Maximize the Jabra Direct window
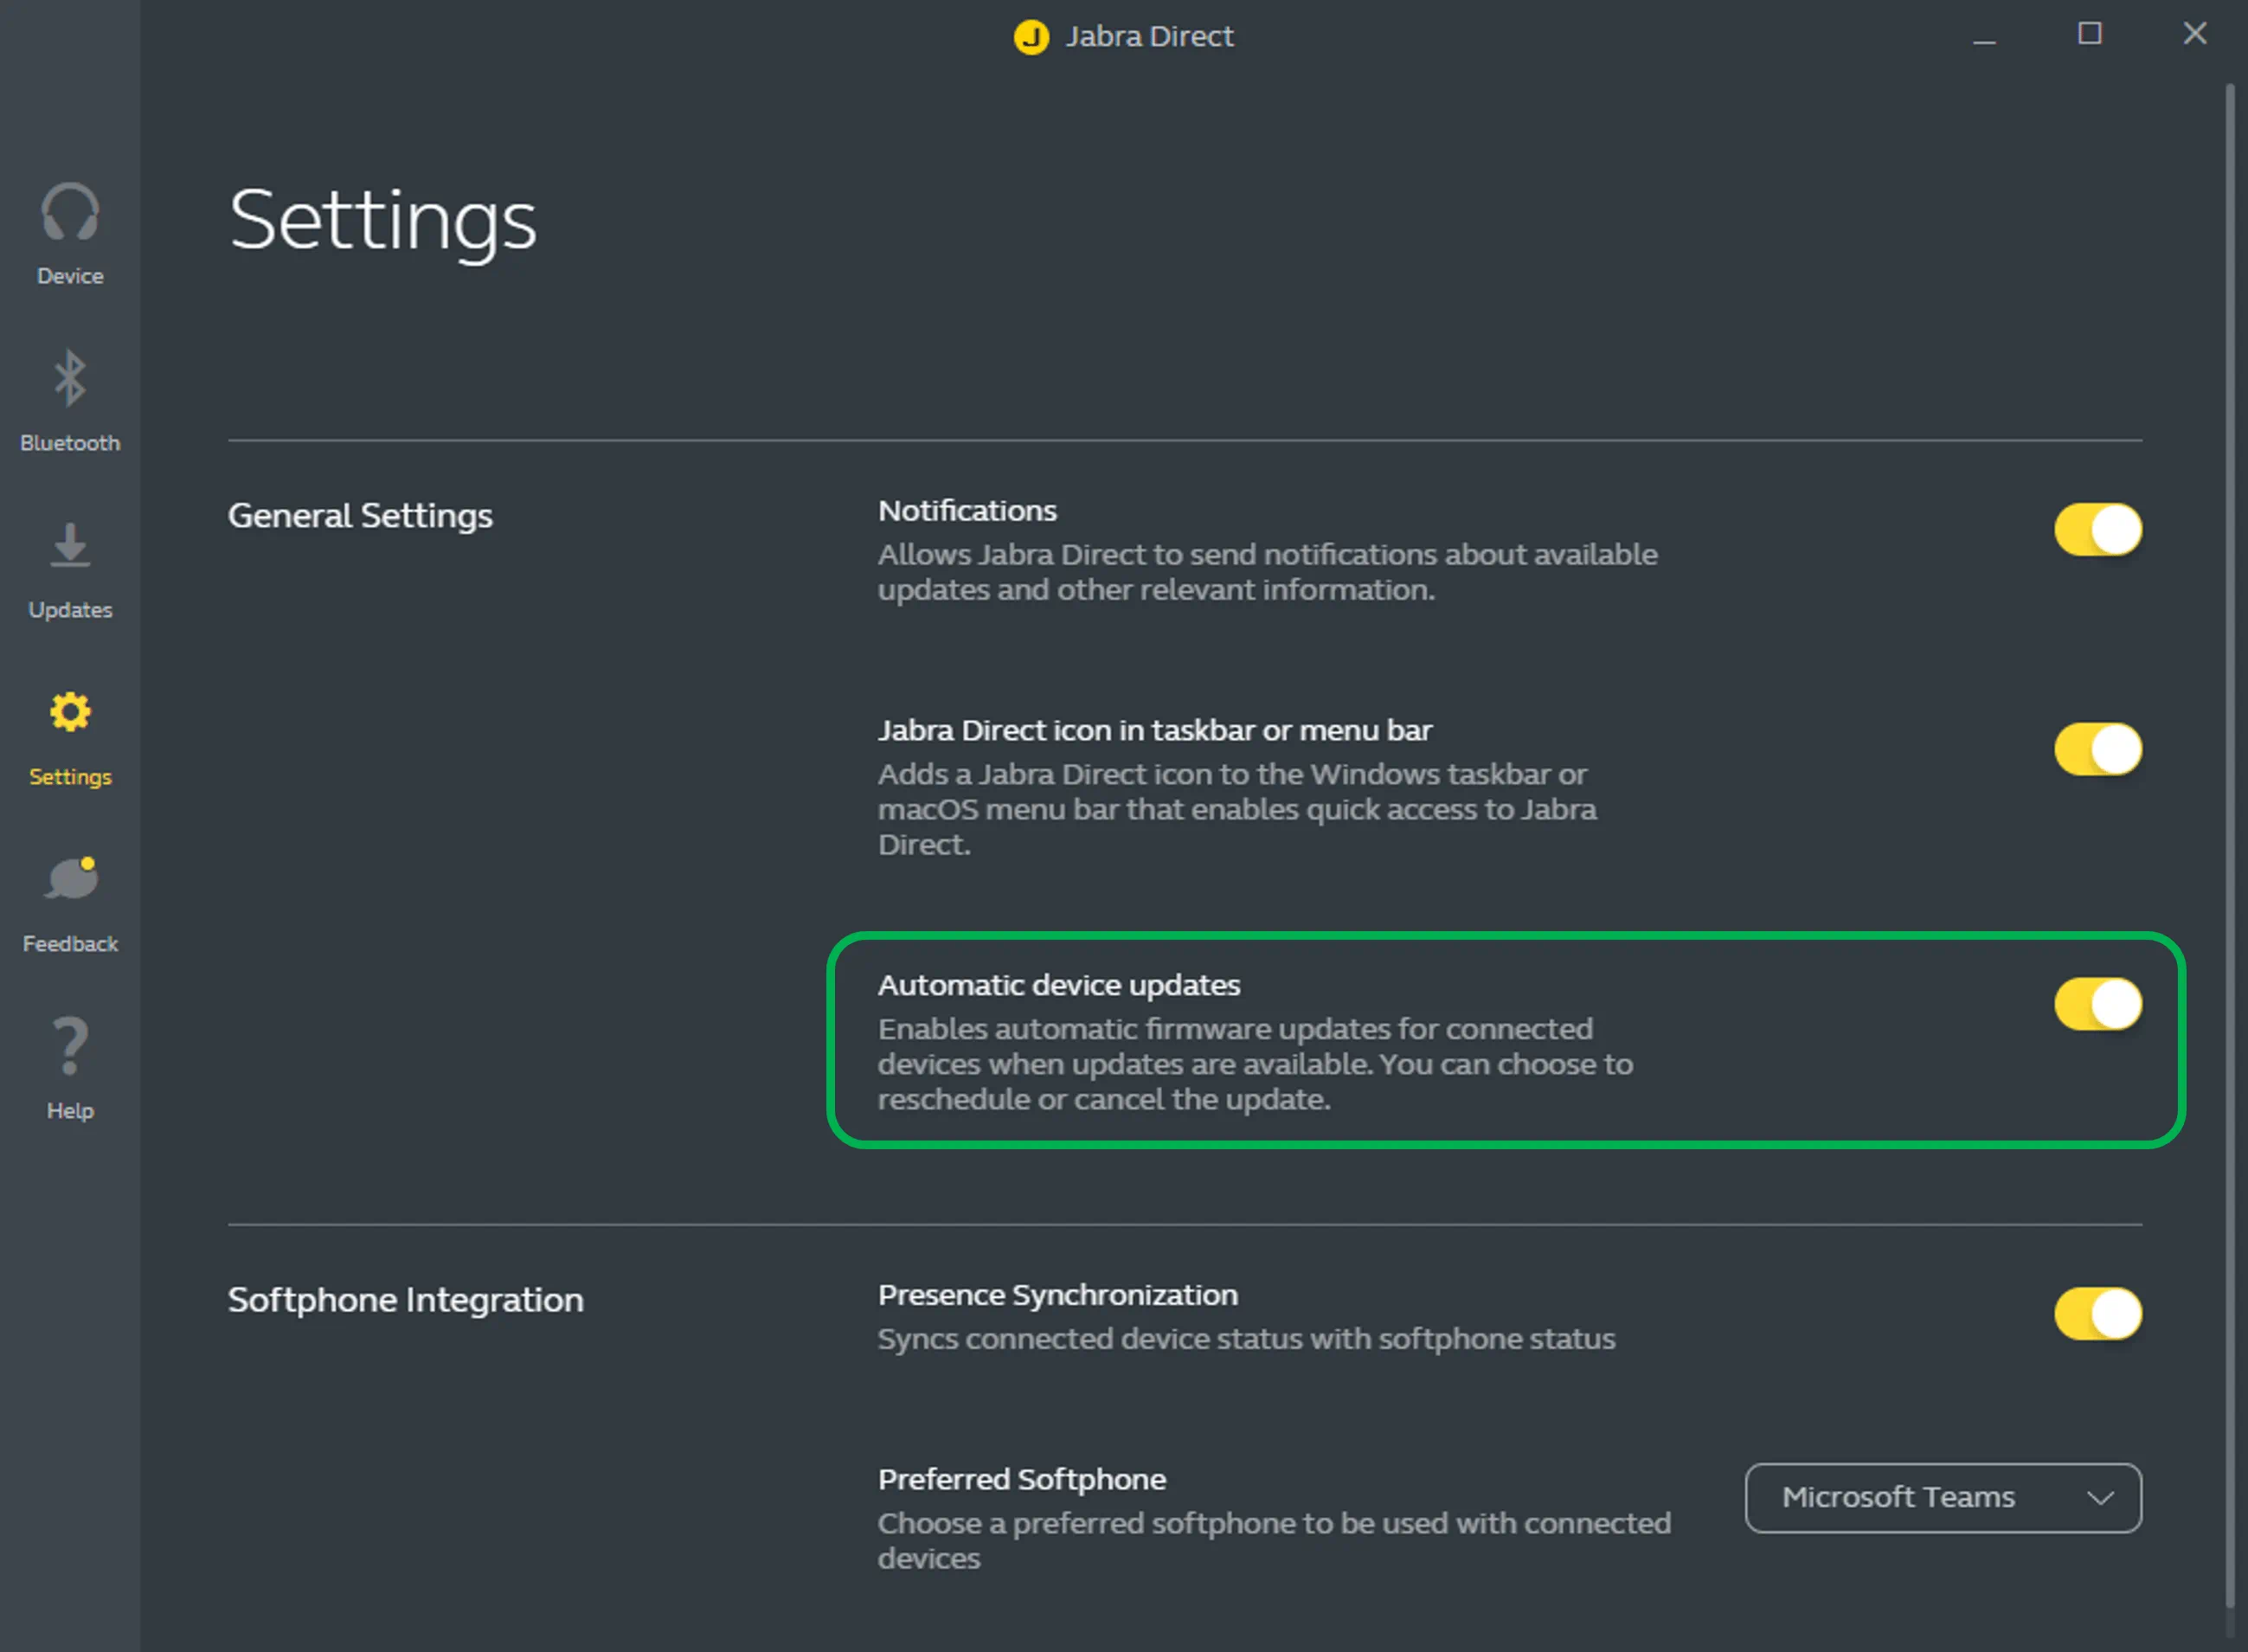This screenshot has width=2248, height=1652. 2089,34
